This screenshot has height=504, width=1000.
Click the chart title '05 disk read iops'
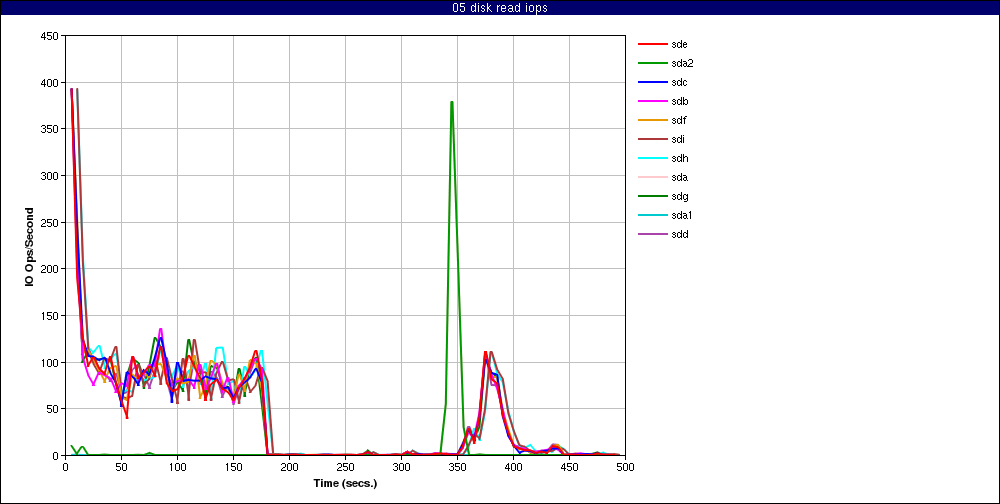(499, 8)
